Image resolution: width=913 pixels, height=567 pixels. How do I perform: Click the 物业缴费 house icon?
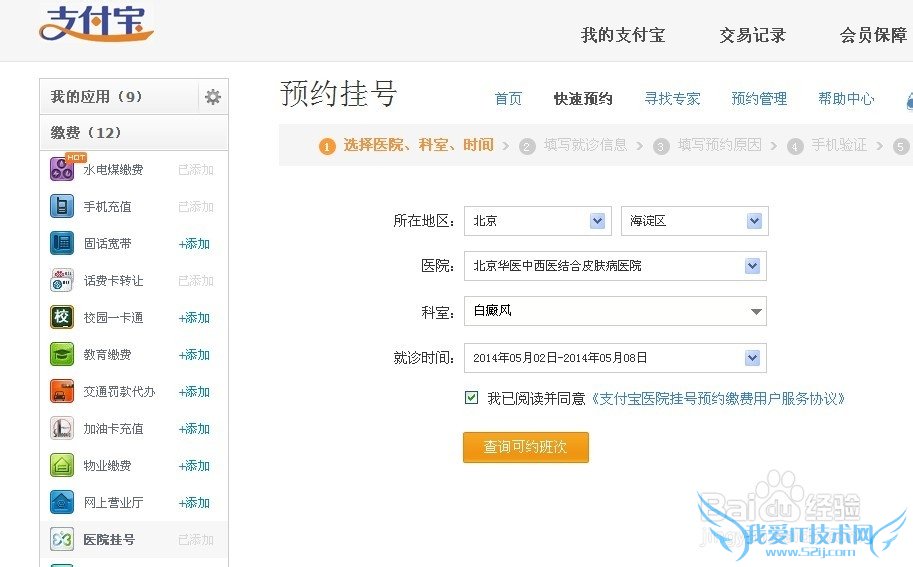[62, 465]
